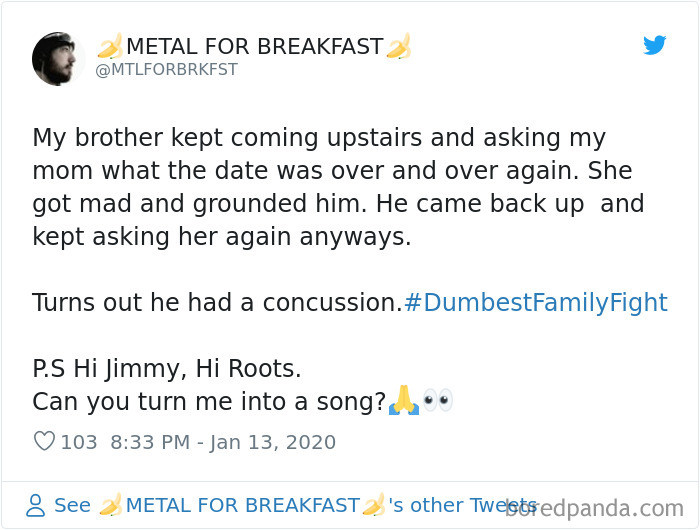Click the eyes emoji ending the tweet
Viewport: 700px width, 530px height.
(x=437, y=401)
